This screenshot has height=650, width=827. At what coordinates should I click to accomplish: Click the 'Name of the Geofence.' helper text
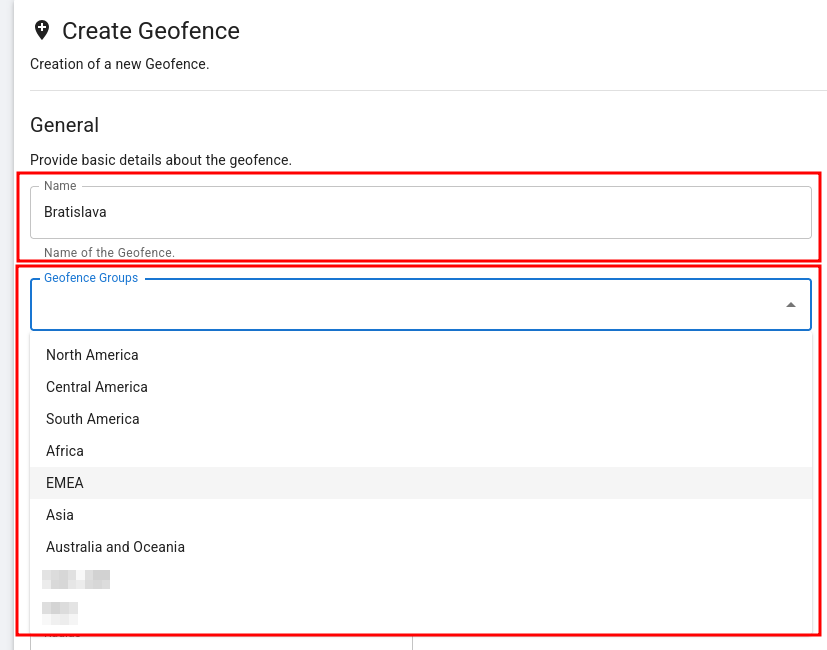[x=109, y=253]
